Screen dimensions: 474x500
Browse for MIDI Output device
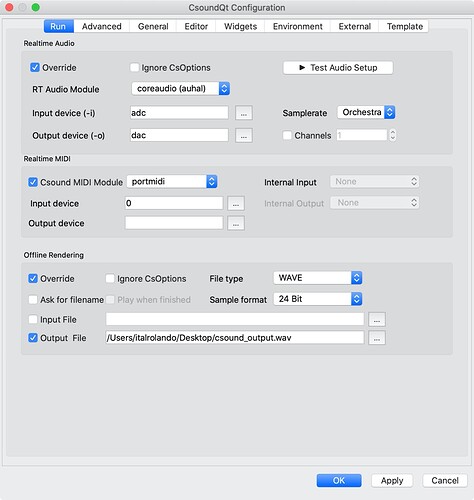point(236,223)
